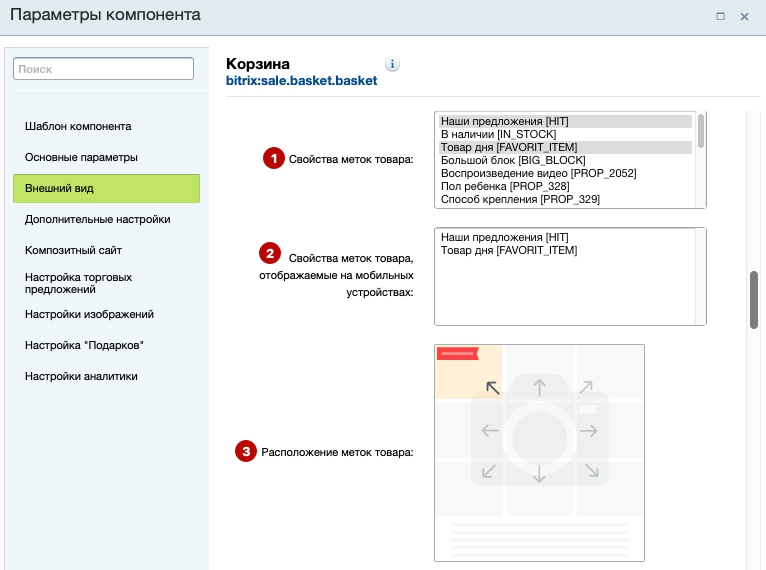
Task: Select Наши предложения [HIT] in mobile list
Action: 565,237
